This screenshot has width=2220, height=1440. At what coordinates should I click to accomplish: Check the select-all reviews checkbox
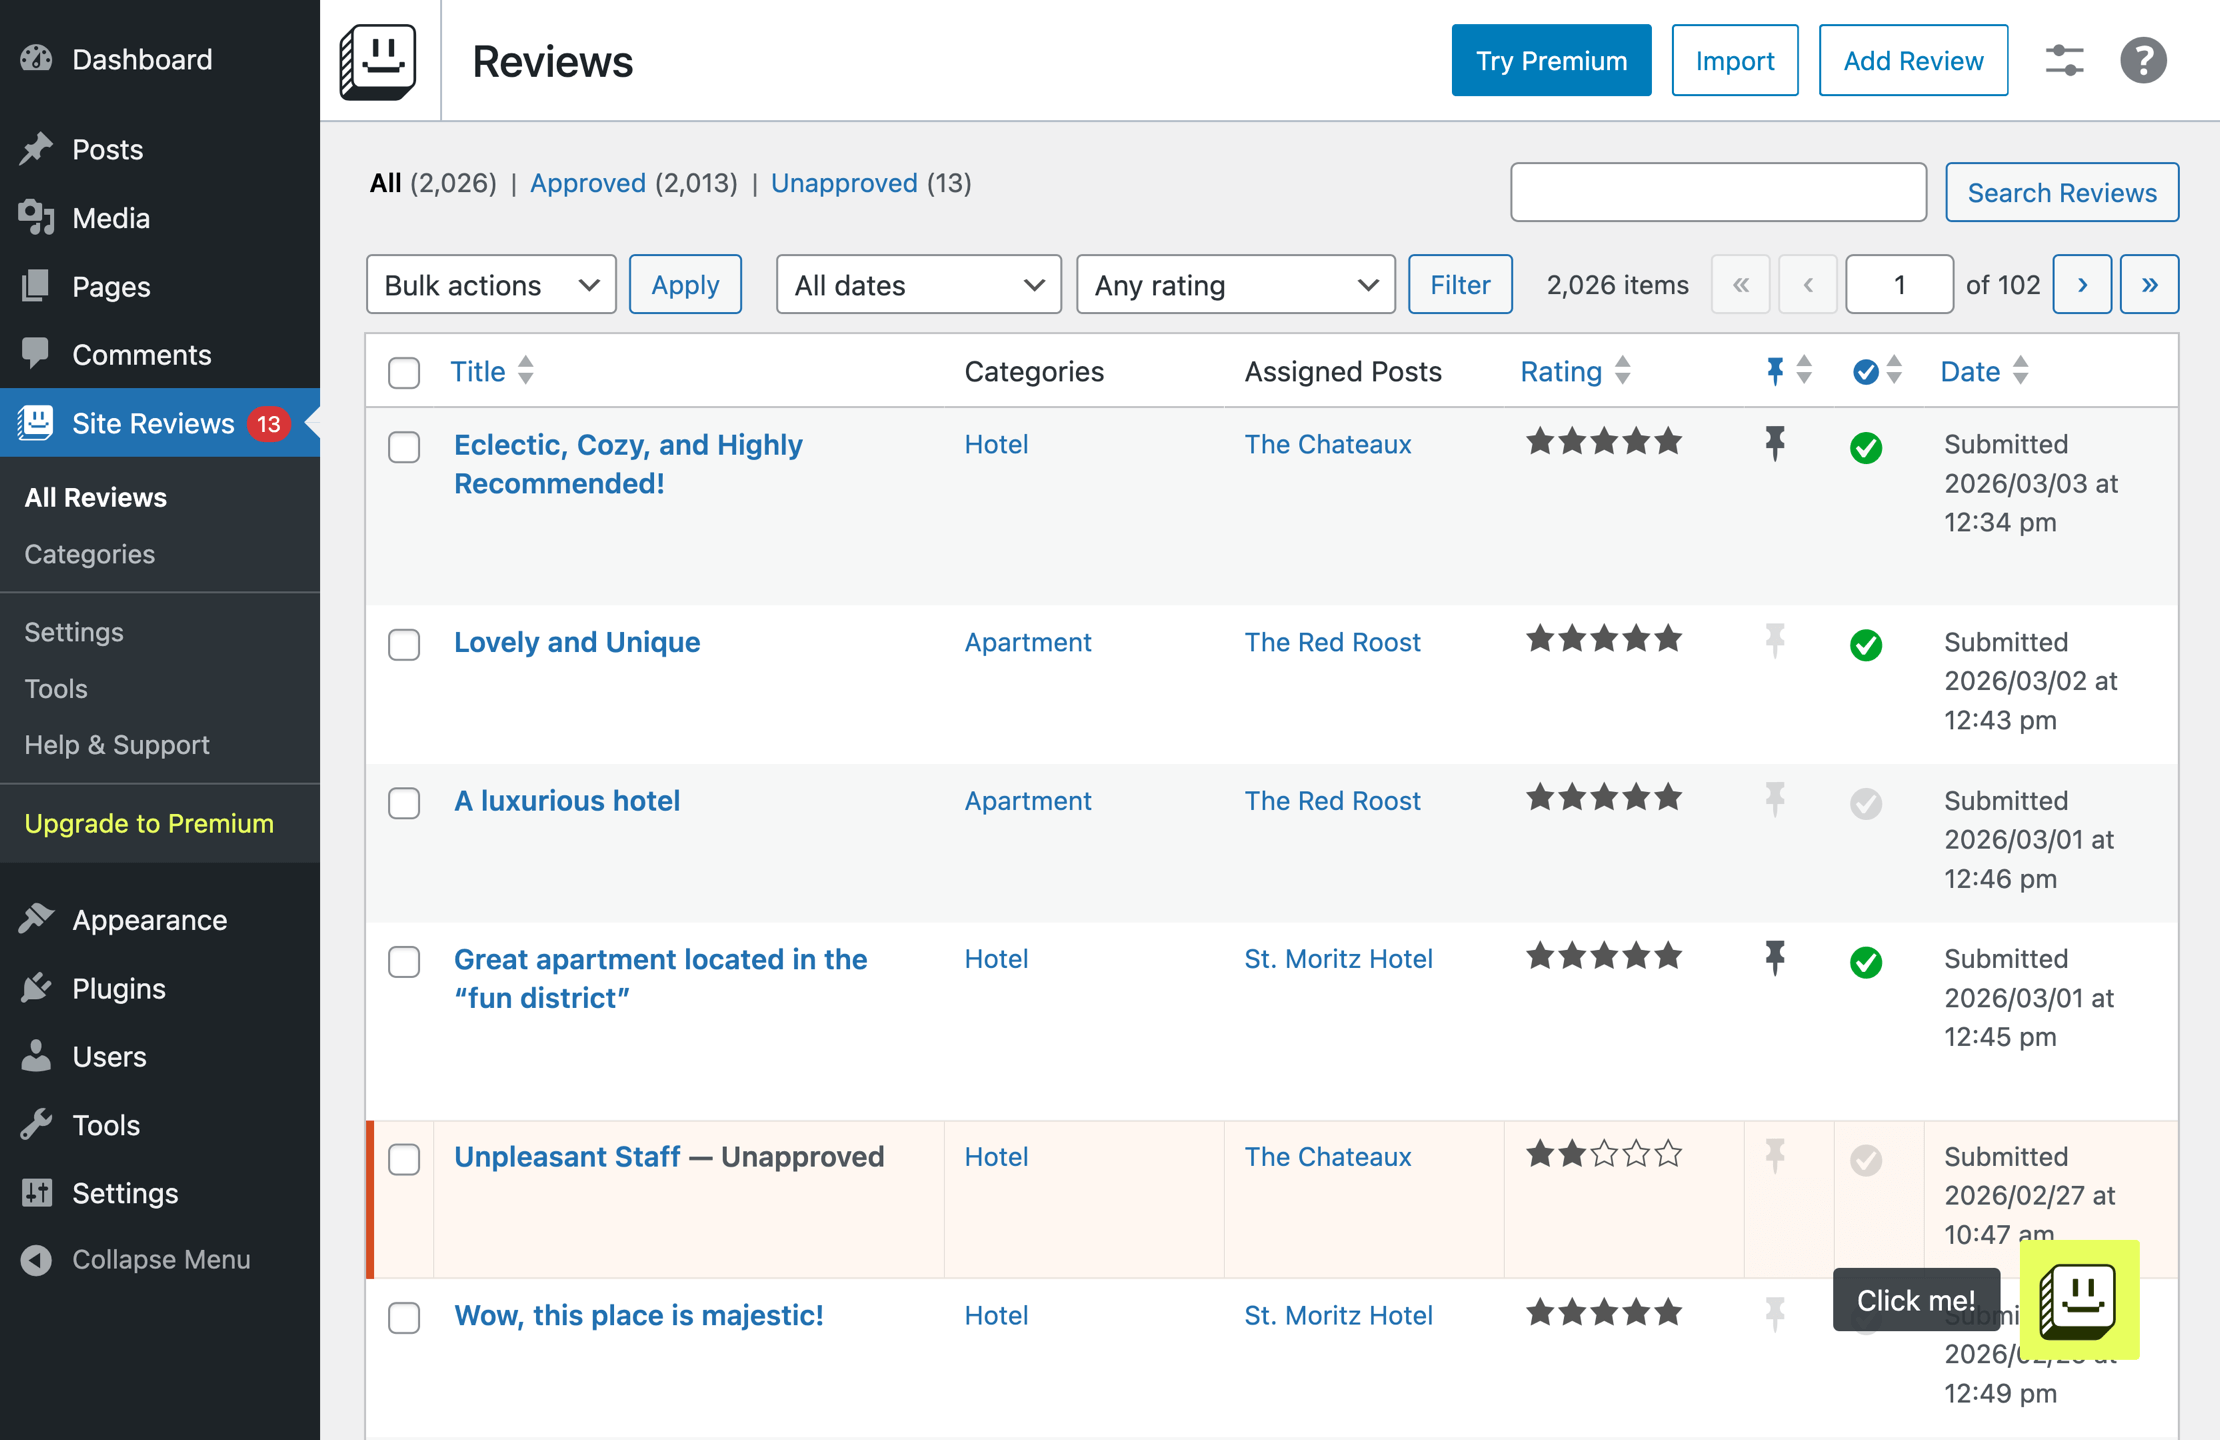[x=404, y=373]
